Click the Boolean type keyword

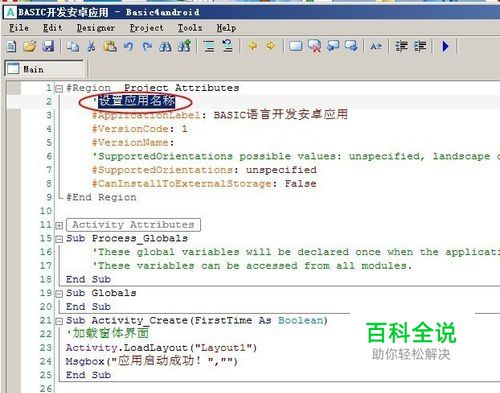(301, 320)
